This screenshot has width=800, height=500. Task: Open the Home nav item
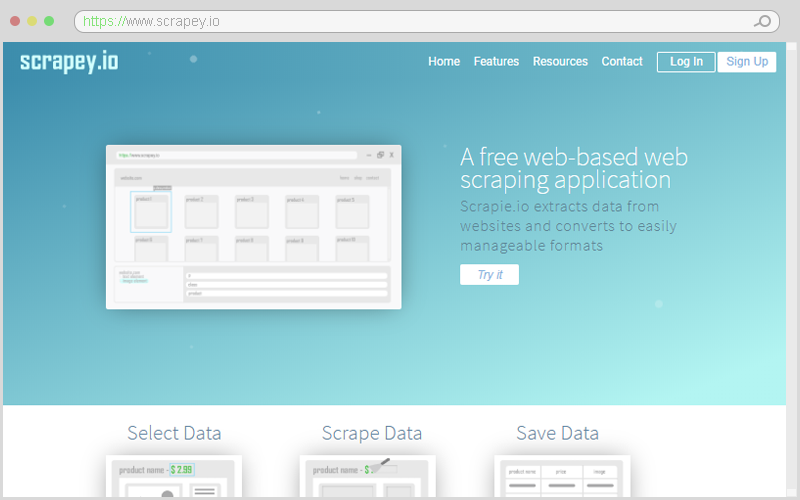pos(444,62)
